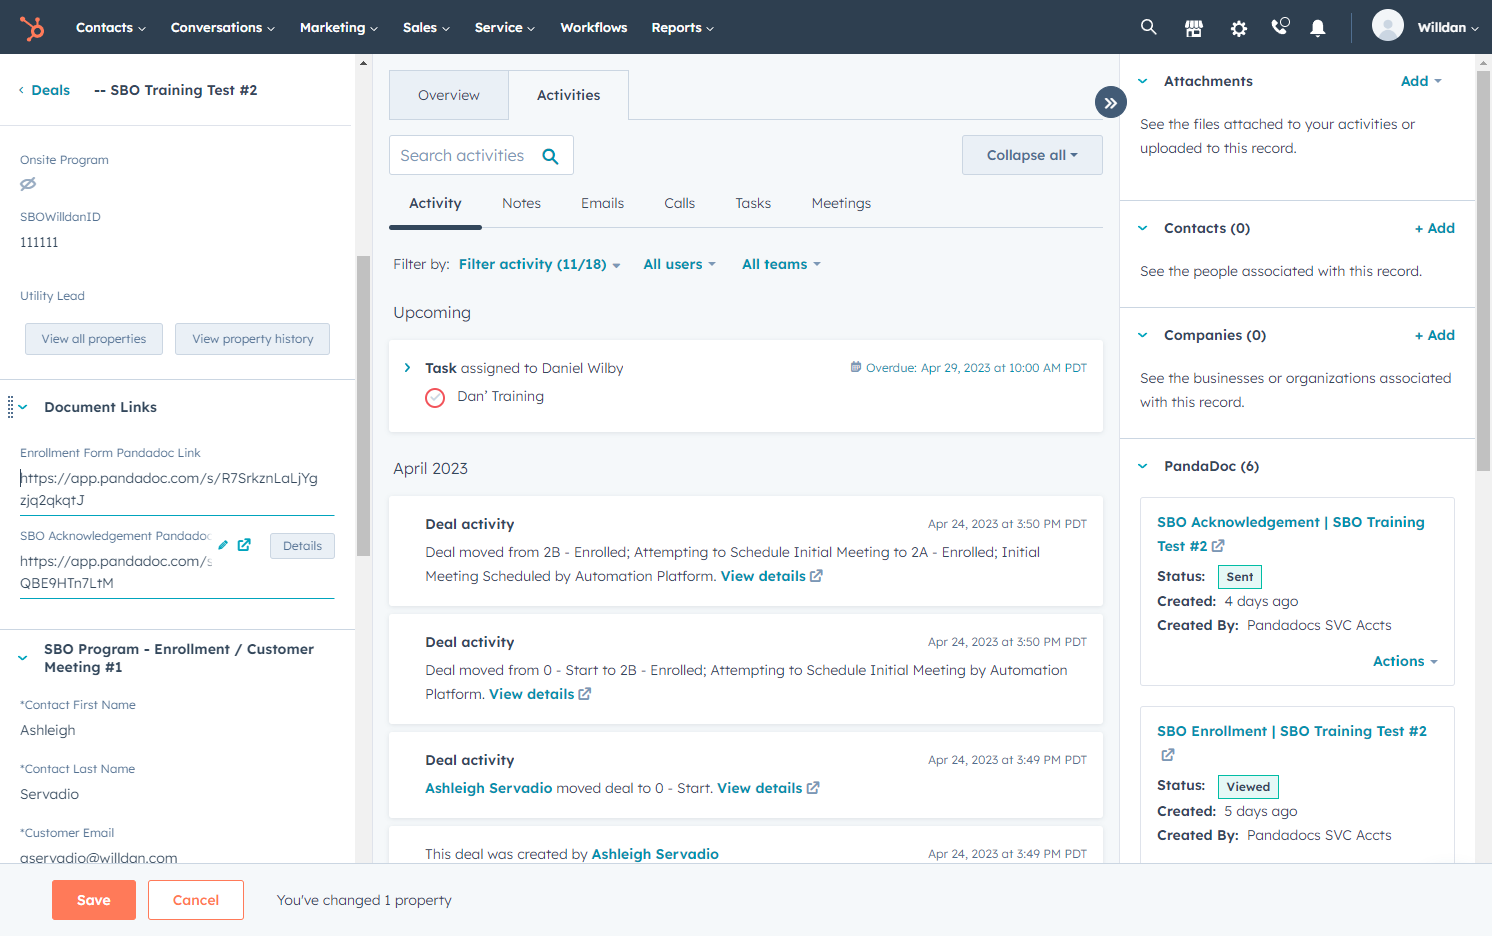1492x936 pixels.
Task: Collapse the Document Links section
Action: pyautogui.click(x=23, y=407)
